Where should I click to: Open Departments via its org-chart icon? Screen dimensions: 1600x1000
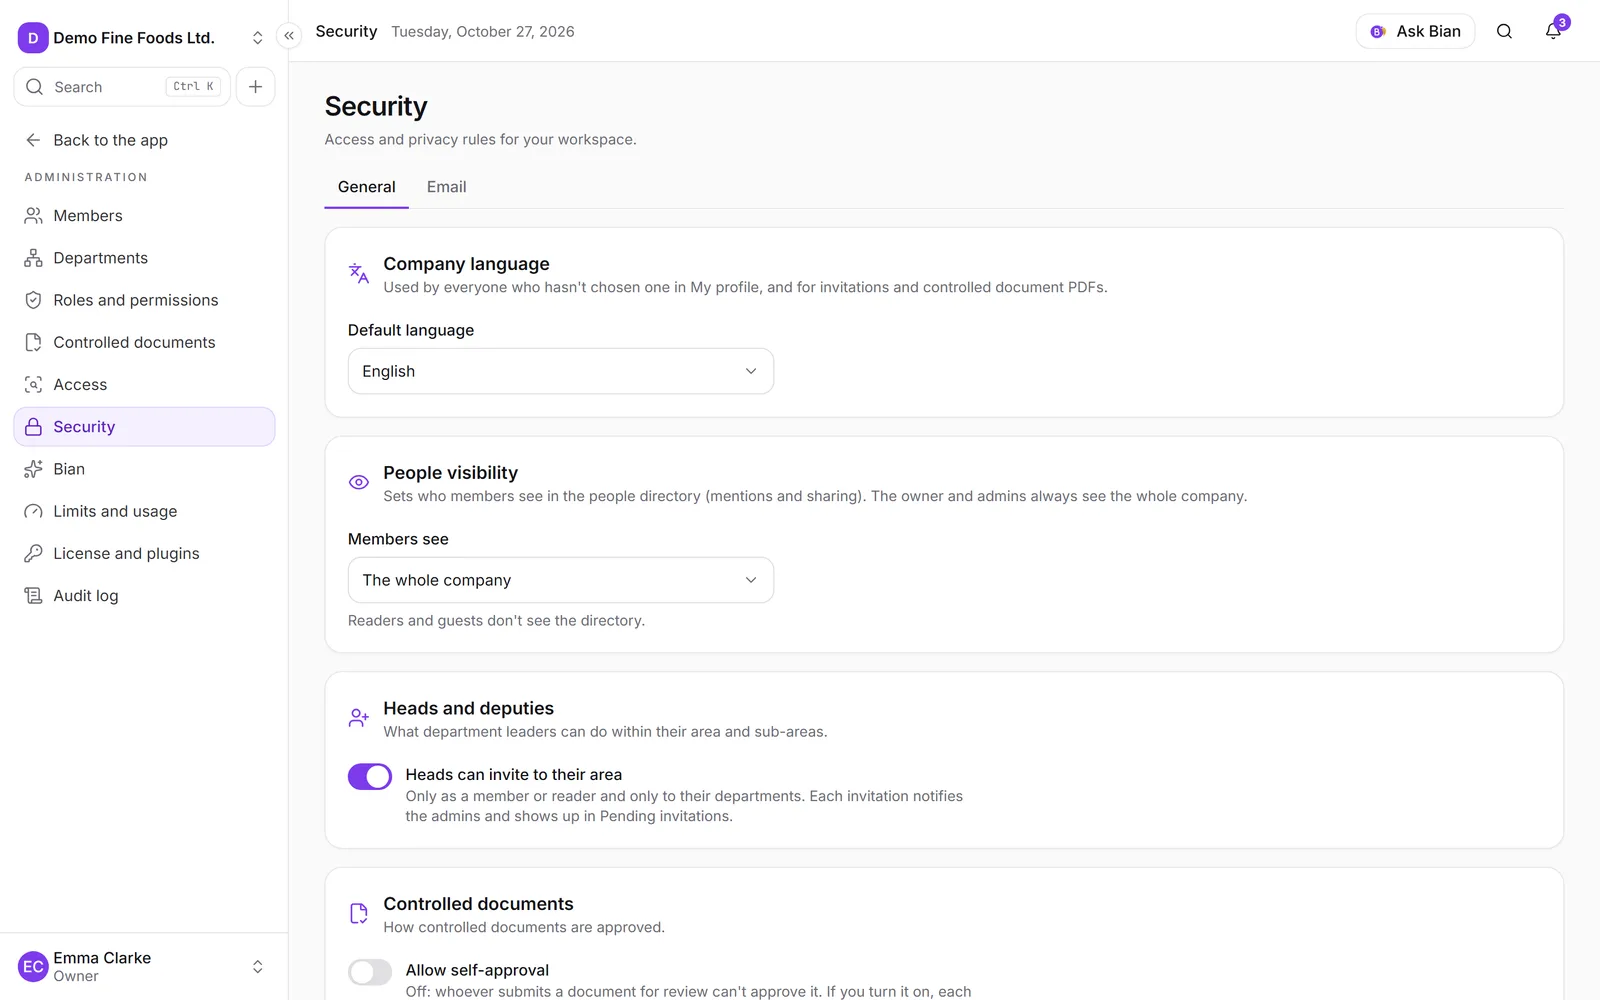click(33, 258)
